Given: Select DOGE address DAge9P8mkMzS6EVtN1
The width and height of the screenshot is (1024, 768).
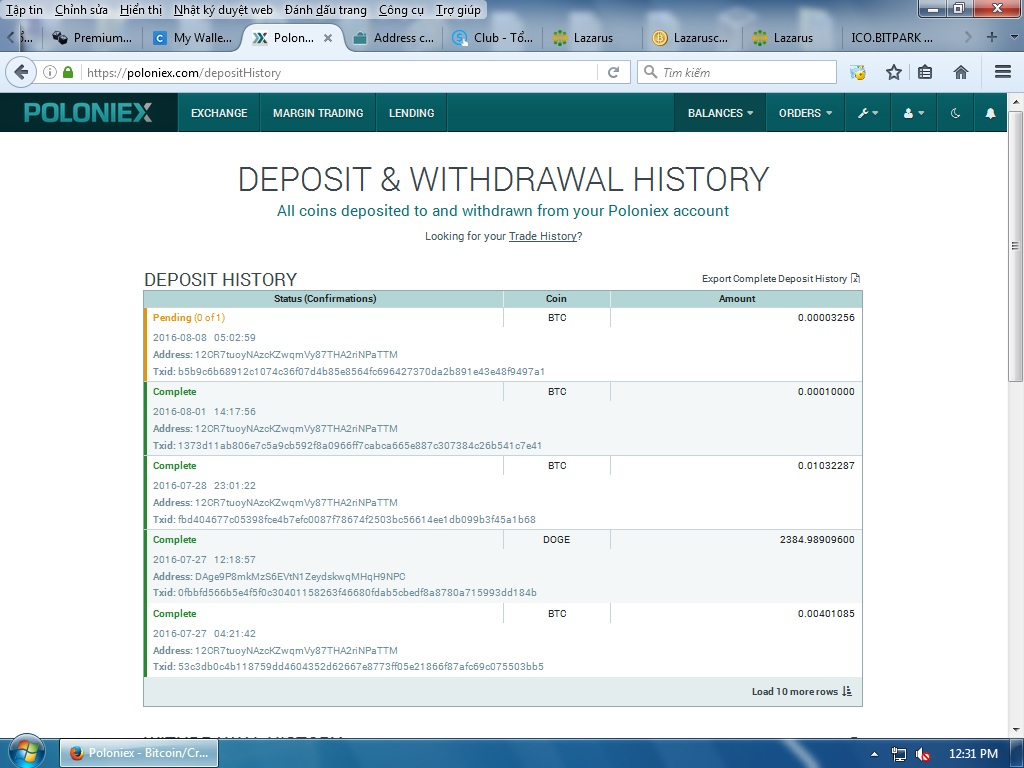Looking at the screenshot, I should click(300, 577).
